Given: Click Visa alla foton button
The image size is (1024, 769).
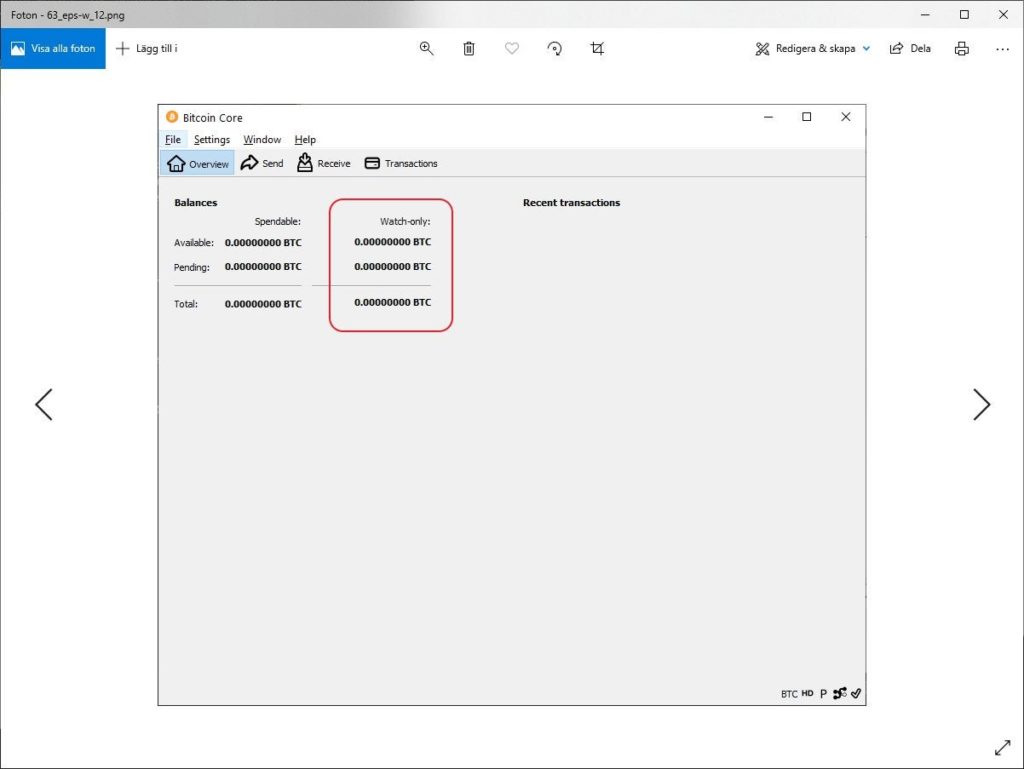Looking at the screenshot, I should (x=53, y=48).
